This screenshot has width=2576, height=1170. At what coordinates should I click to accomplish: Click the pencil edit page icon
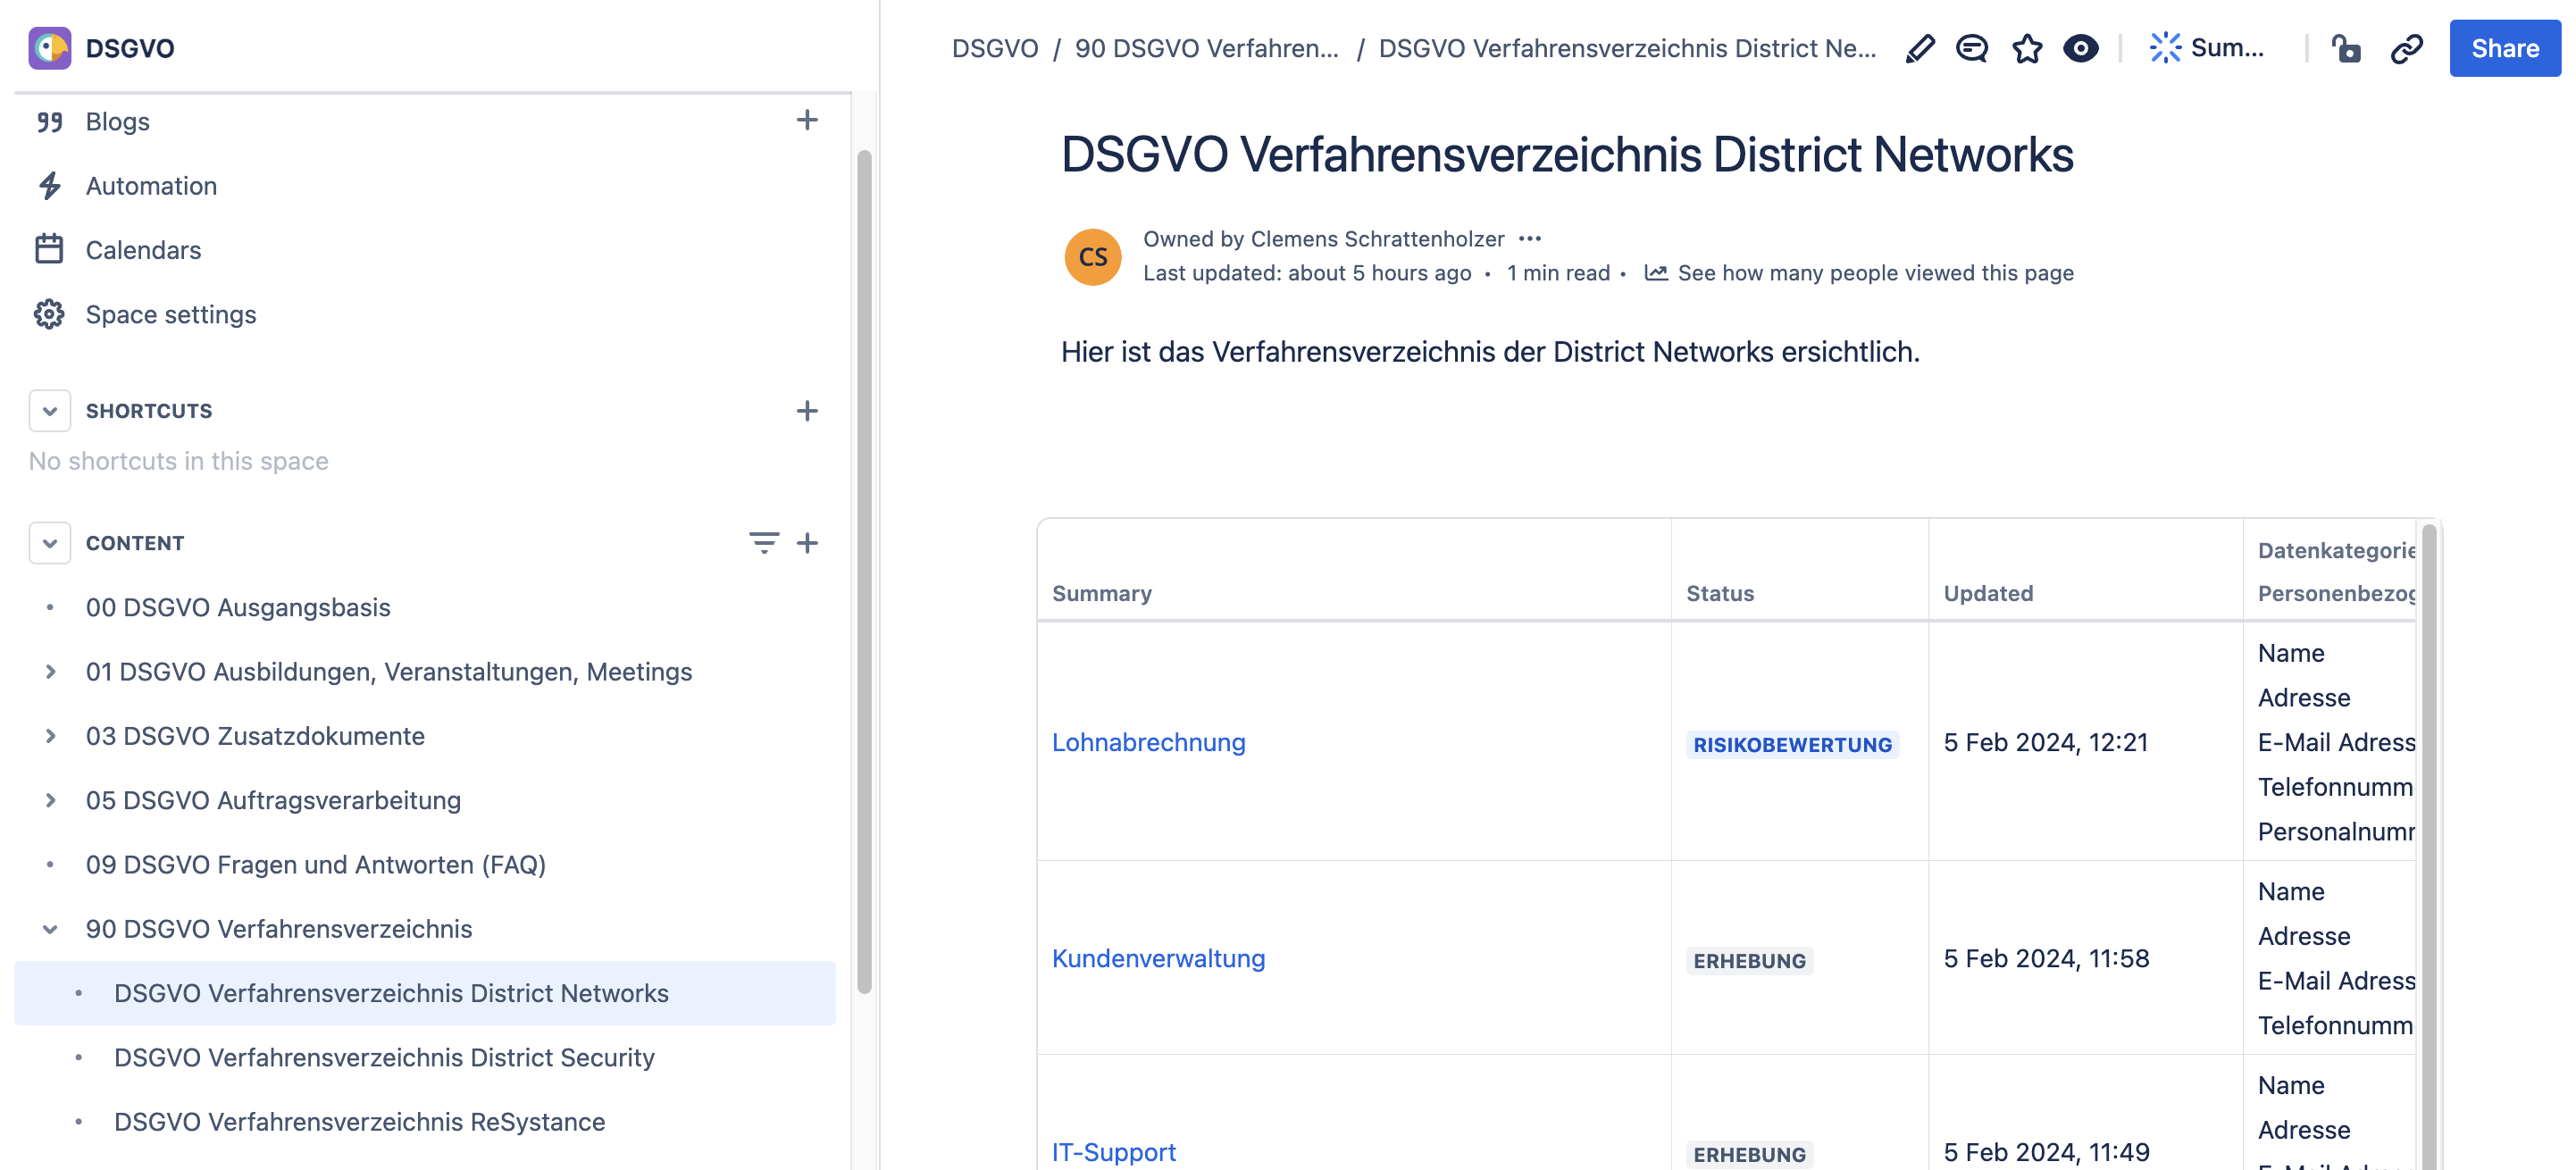(1919, 48)
